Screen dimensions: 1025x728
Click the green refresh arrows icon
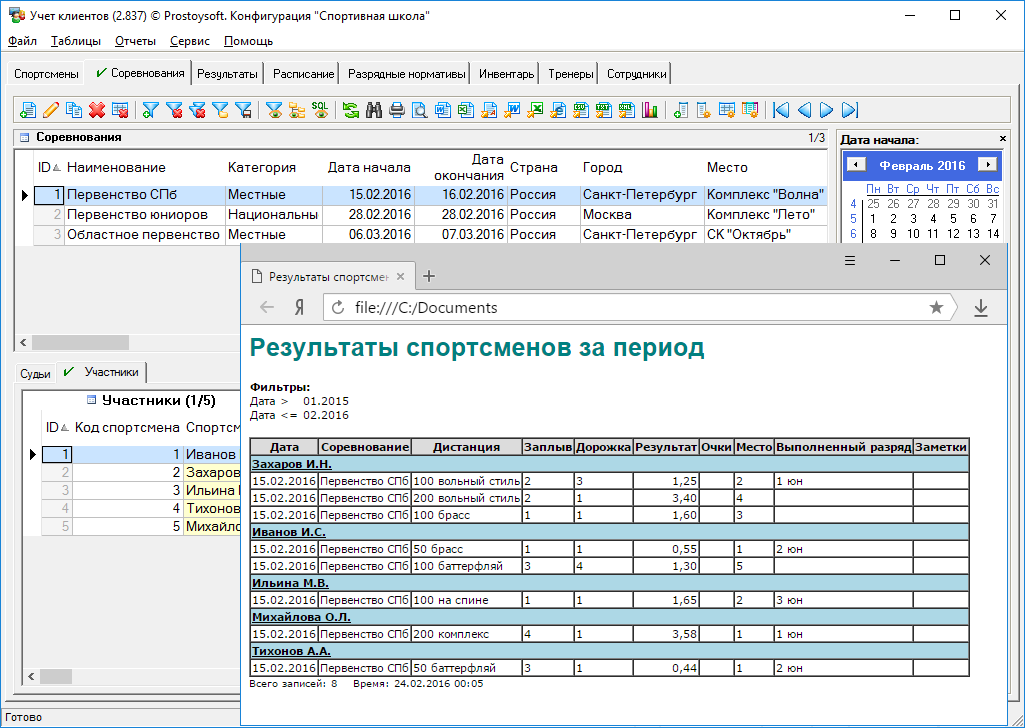[351, 110]
